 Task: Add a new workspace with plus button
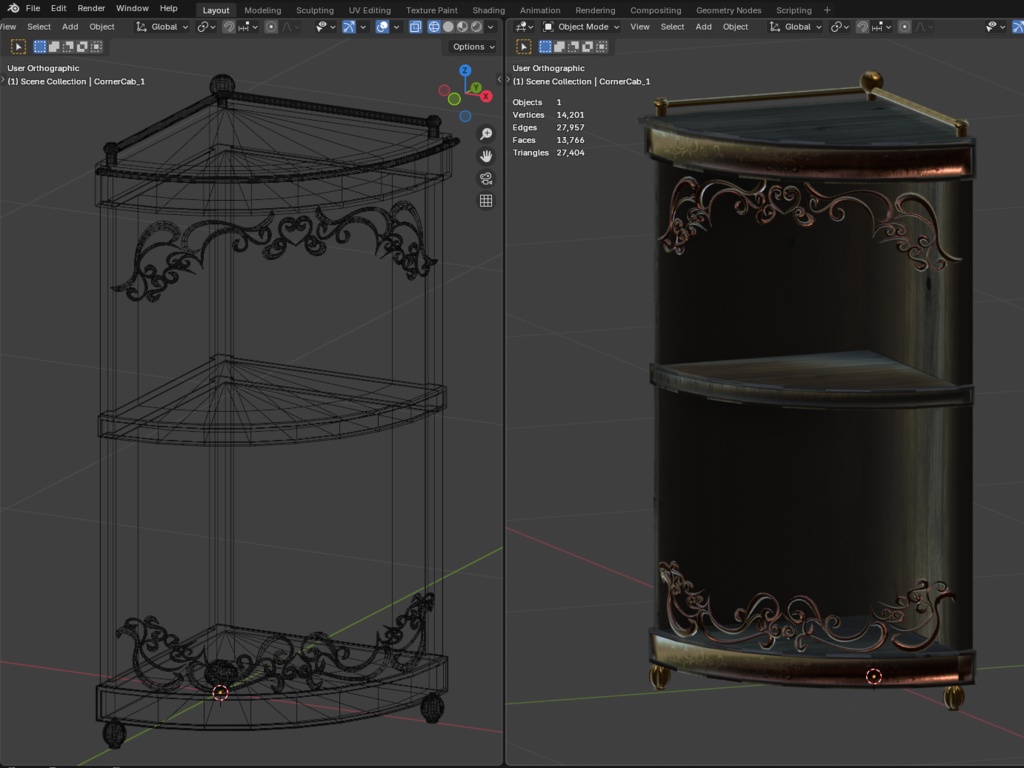827,10
